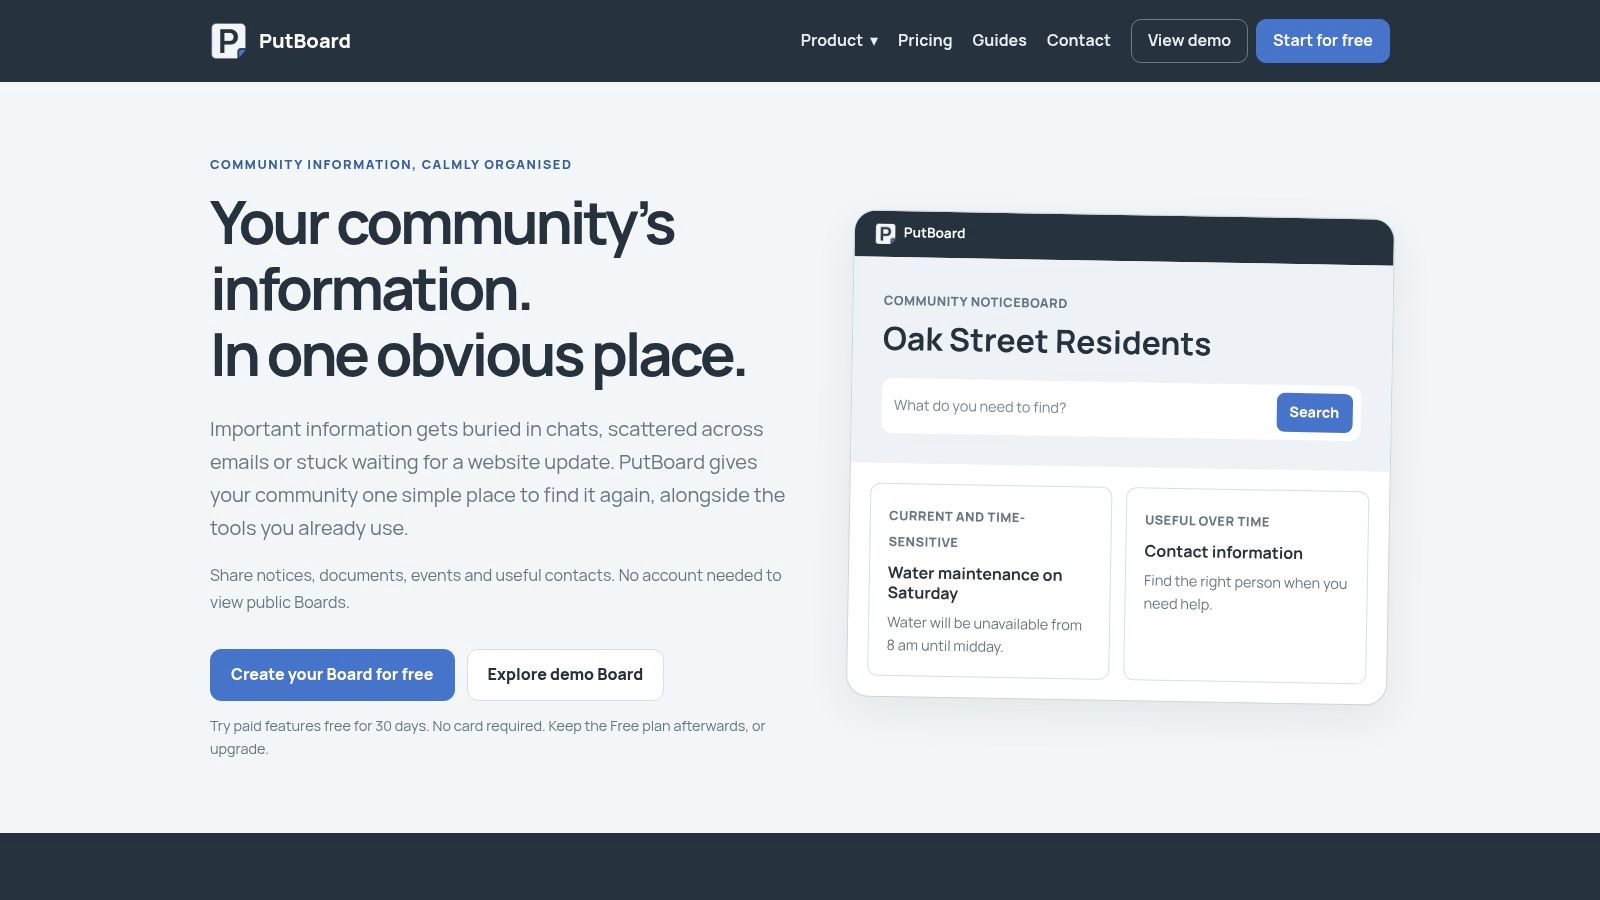Click the 'Share notices, documents, events' paragraph
The height and width of the screenshot is (900, 1600).
pyautogui.click(x=496, y=589)
